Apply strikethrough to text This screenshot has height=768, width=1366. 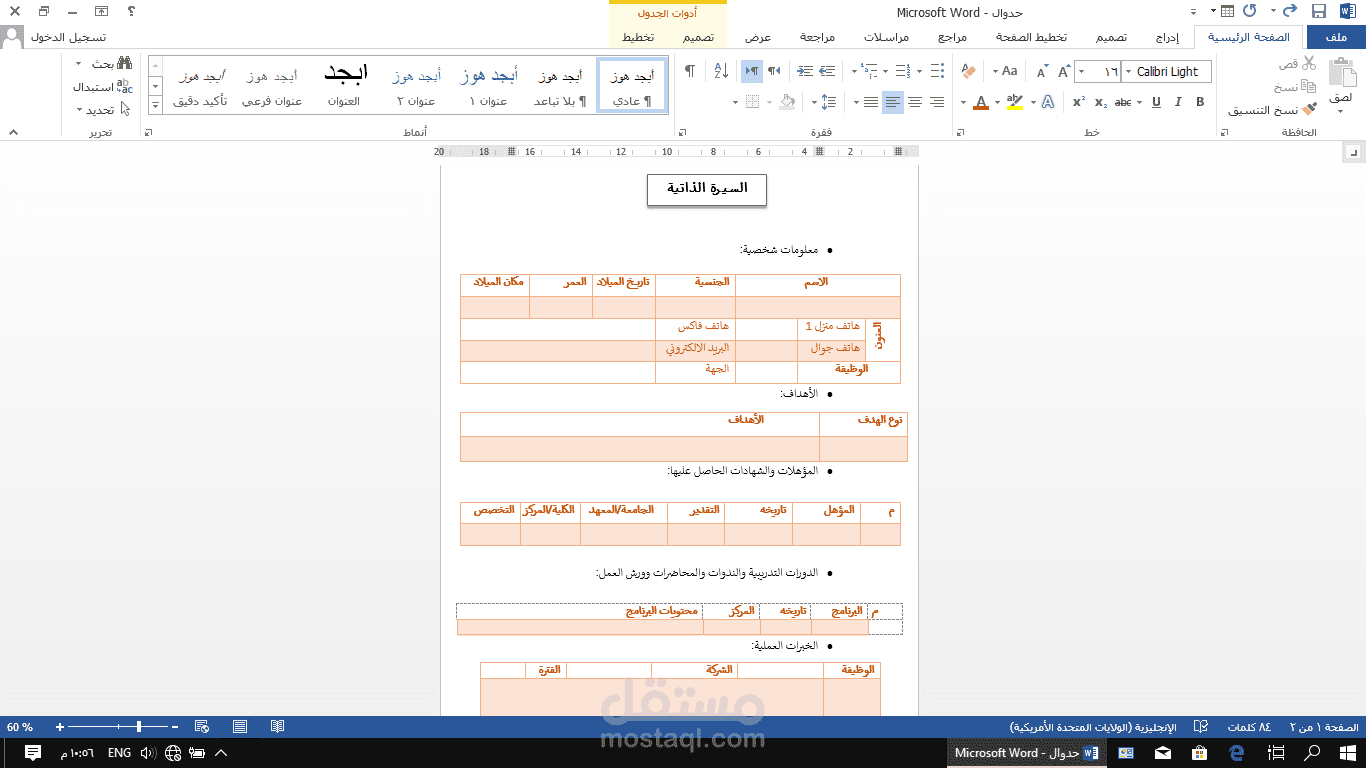pyautogui.click(x=1123, y=101)
